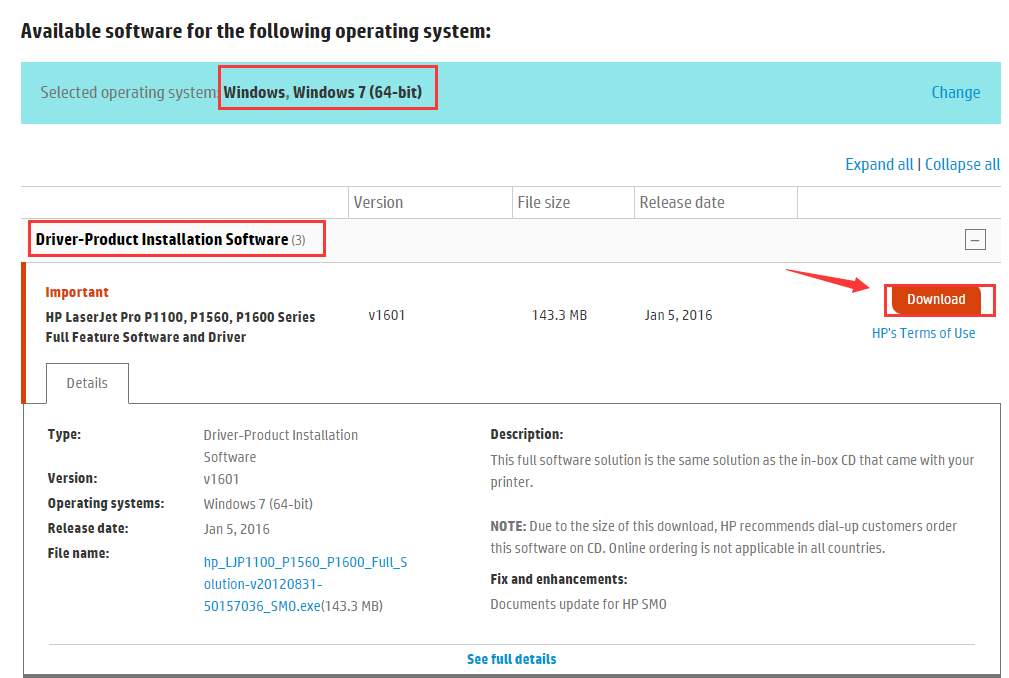Select the Fix and enhancements: label
Viewport: 1009px width, 678px height.
[x=559, y=580]
